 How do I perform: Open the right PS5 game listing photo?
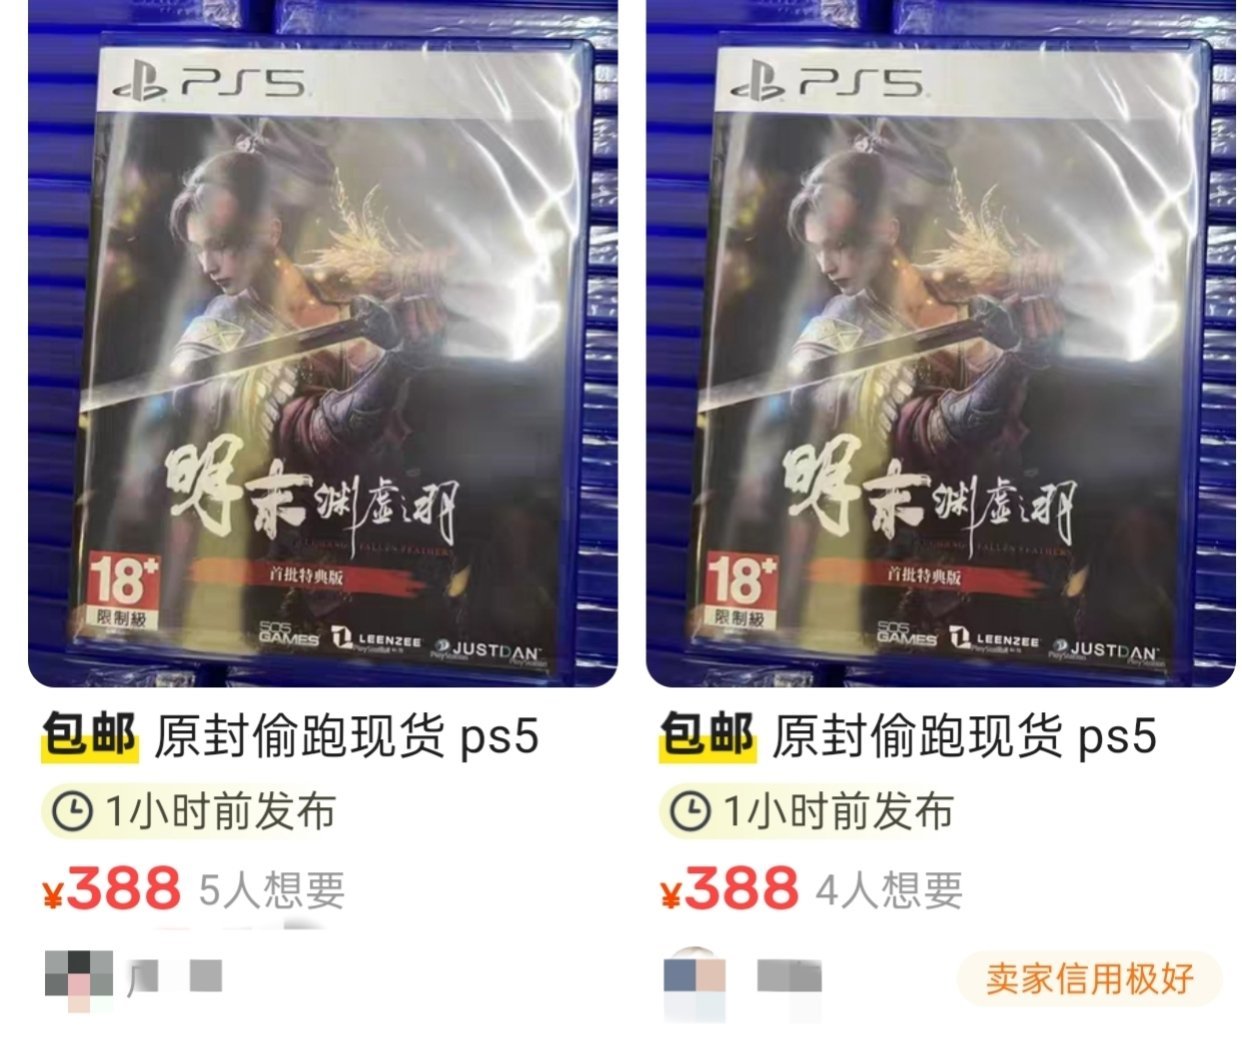[x=941, y=343]
